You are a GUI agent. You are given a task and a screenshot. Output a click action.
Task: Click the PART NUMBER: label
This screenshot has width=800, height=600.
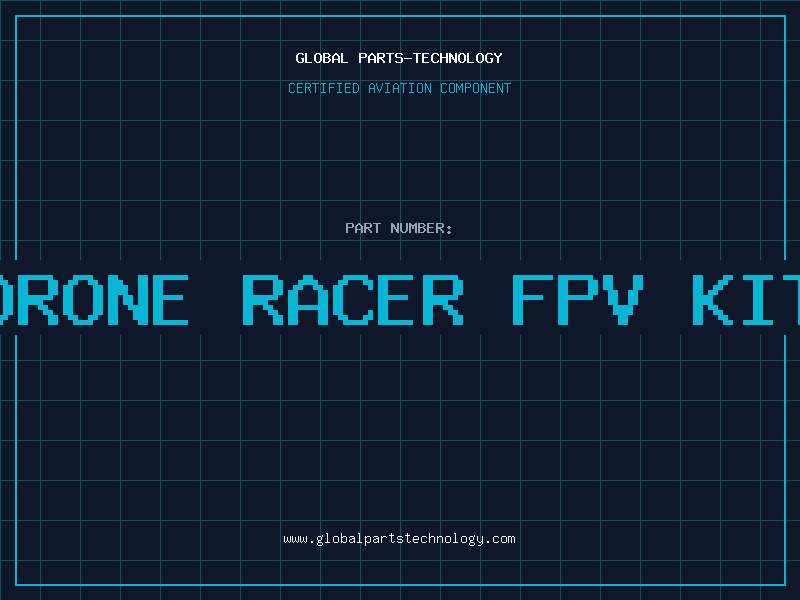coord(399,228)
